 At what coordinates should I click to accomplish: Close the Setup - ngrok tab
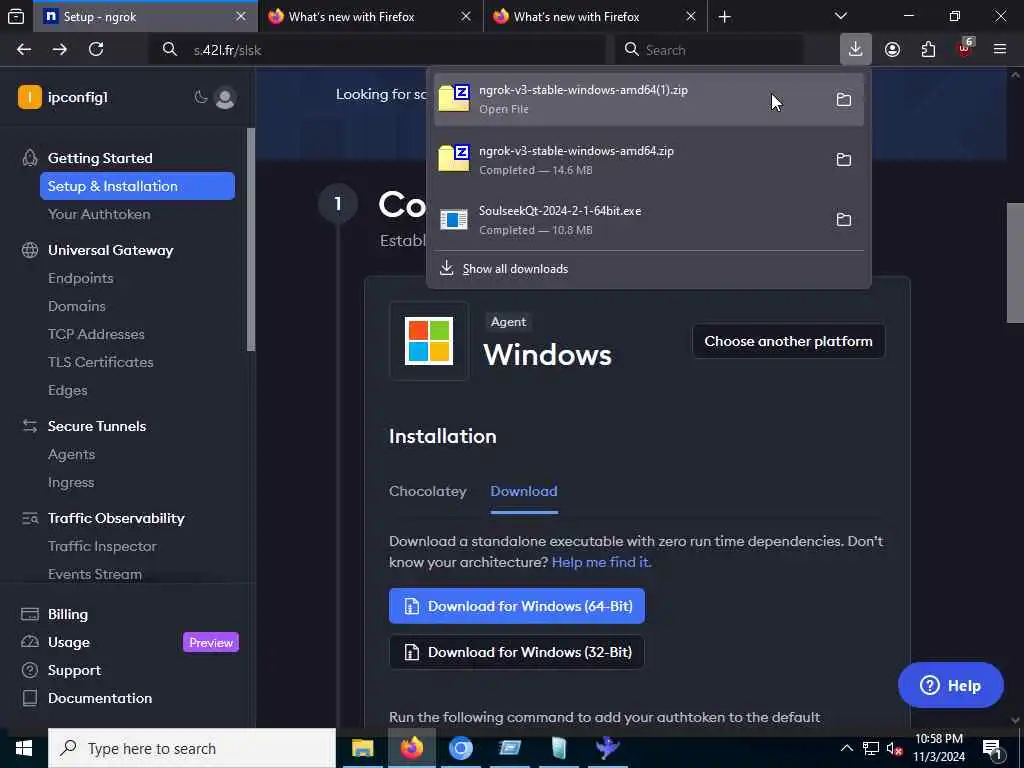tap(241, 17)
